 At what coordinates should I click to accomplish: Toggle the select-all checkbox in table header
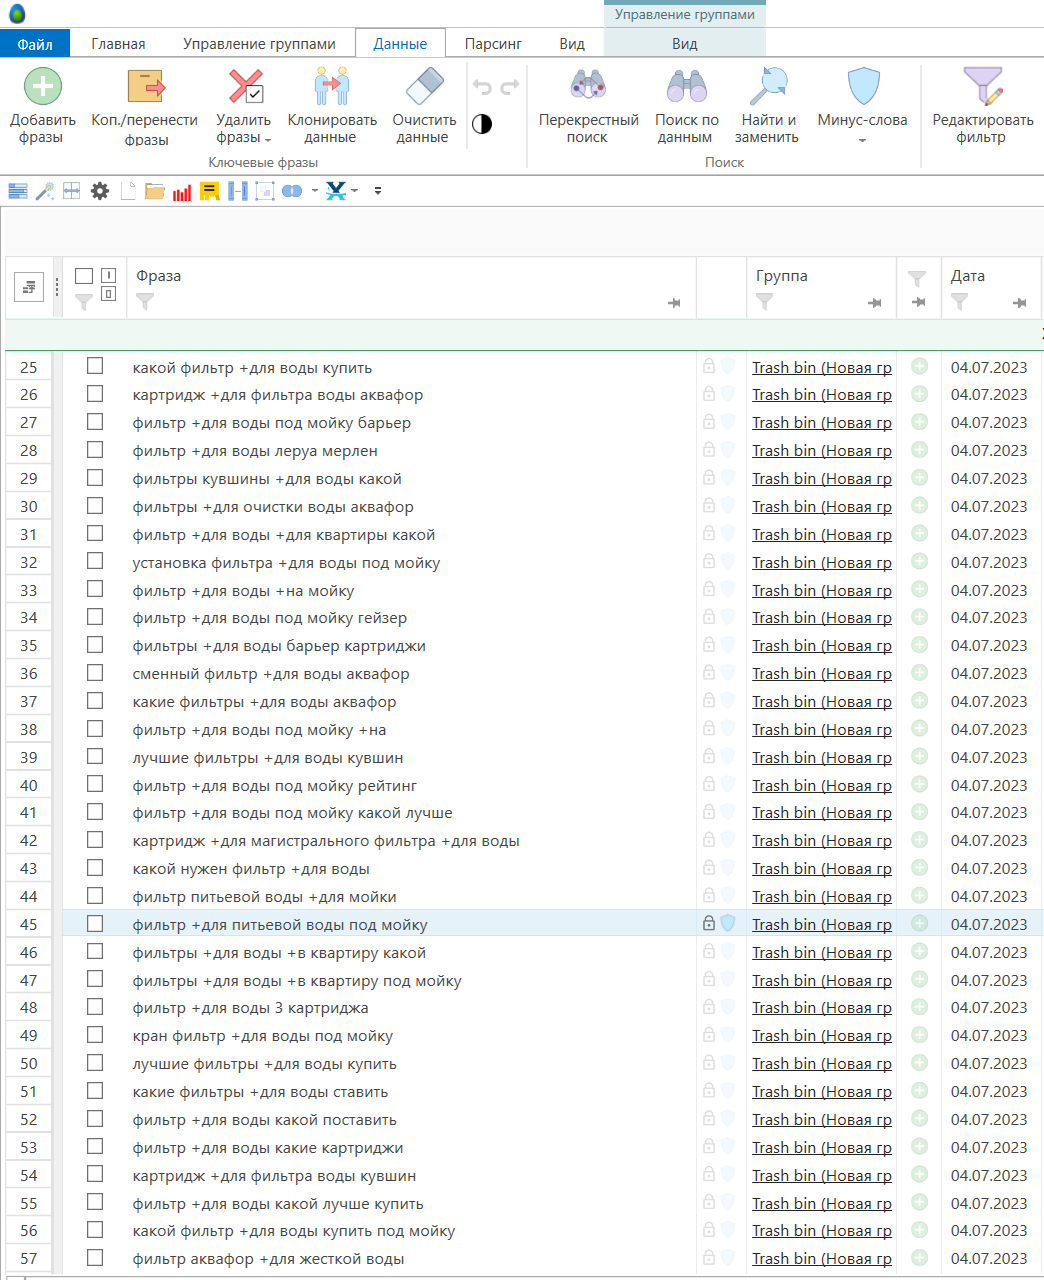(x=84, y=276)
